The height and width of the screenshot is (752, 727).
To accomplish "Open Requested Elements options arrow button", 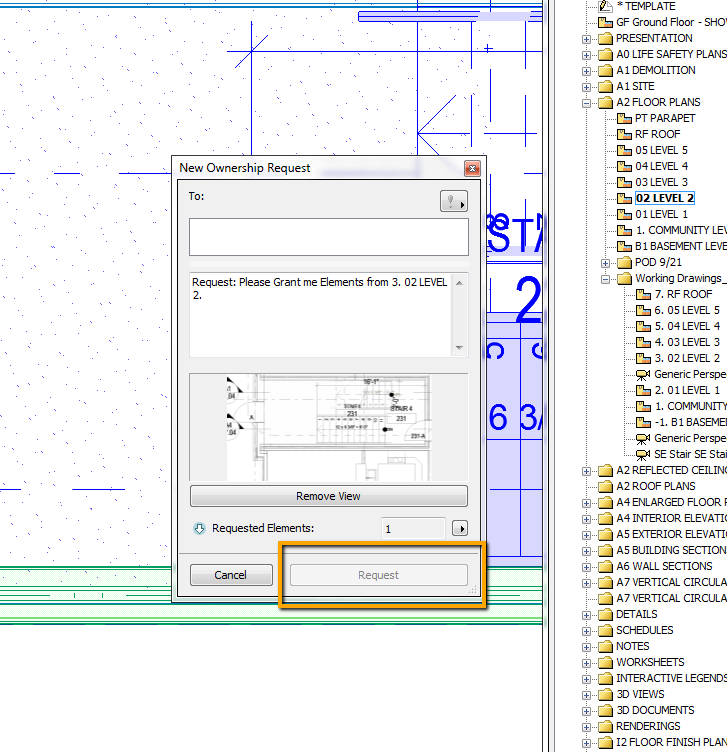I will tap(460, 529).
